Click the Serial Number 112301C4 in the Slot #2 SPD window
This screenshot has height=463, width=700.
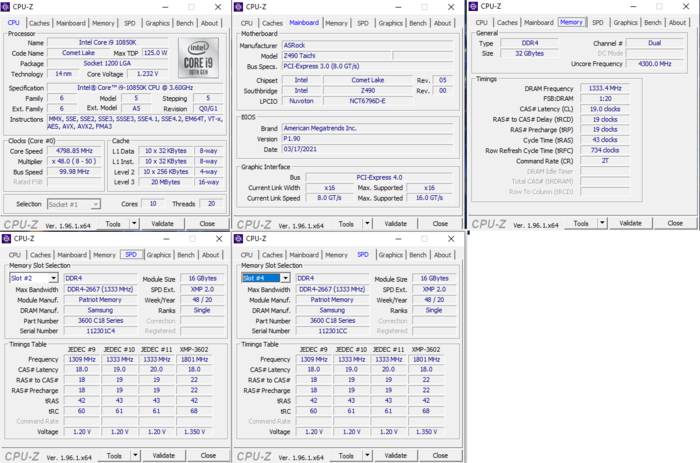[x=100, y=331]
